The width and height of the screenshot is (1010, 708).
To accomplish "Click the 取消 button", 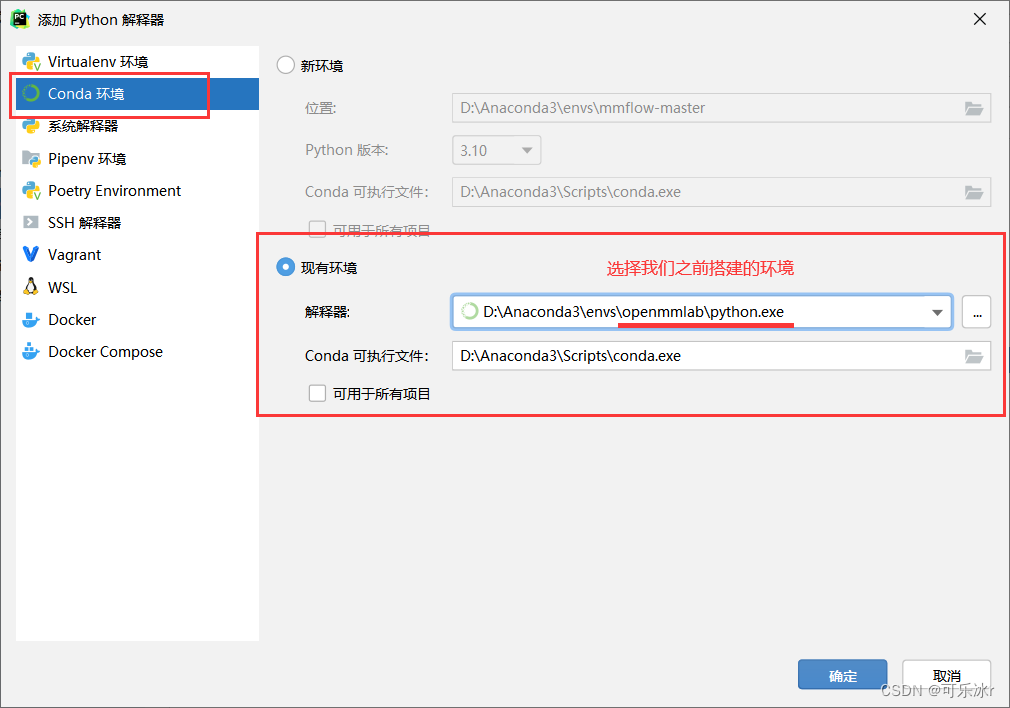I will (946, 674).
